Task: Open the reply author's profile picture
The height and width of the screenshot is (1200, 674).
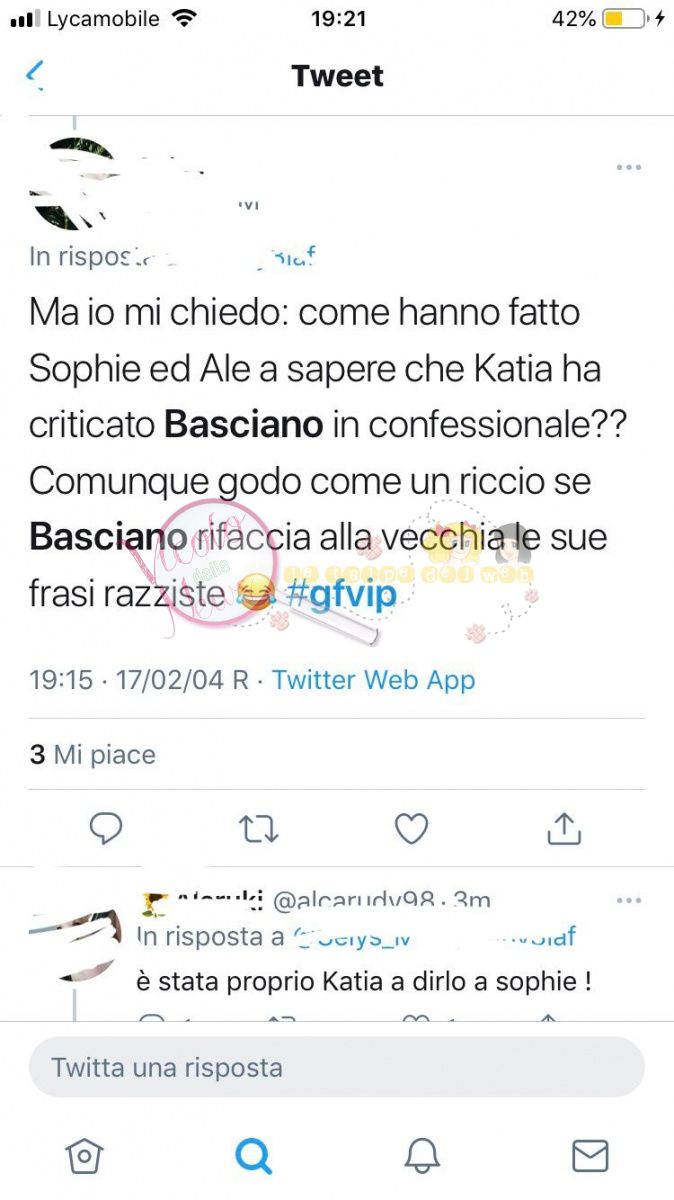Action: pyautogui.click(x=75, y=944)
